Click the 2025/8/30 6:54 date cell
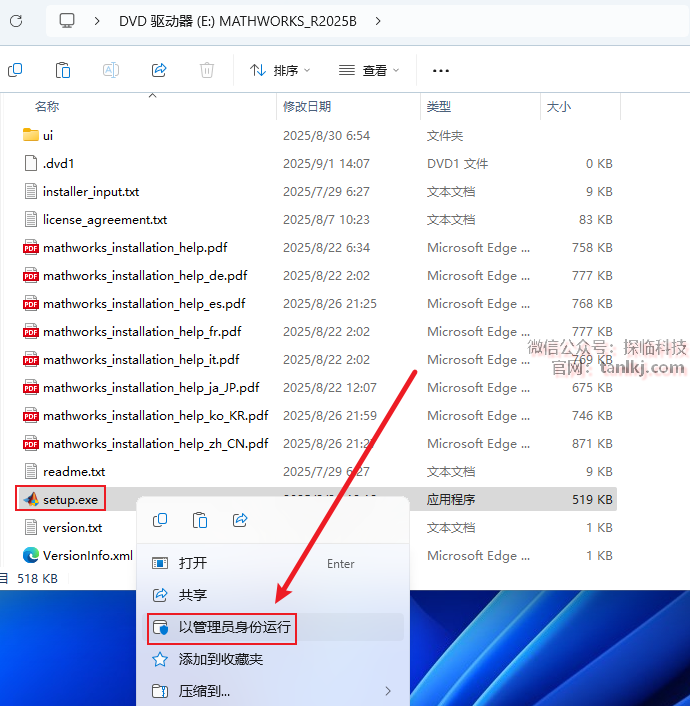This screenshot has width=690, height=706. pyautogui.click(x=327, y=136)
